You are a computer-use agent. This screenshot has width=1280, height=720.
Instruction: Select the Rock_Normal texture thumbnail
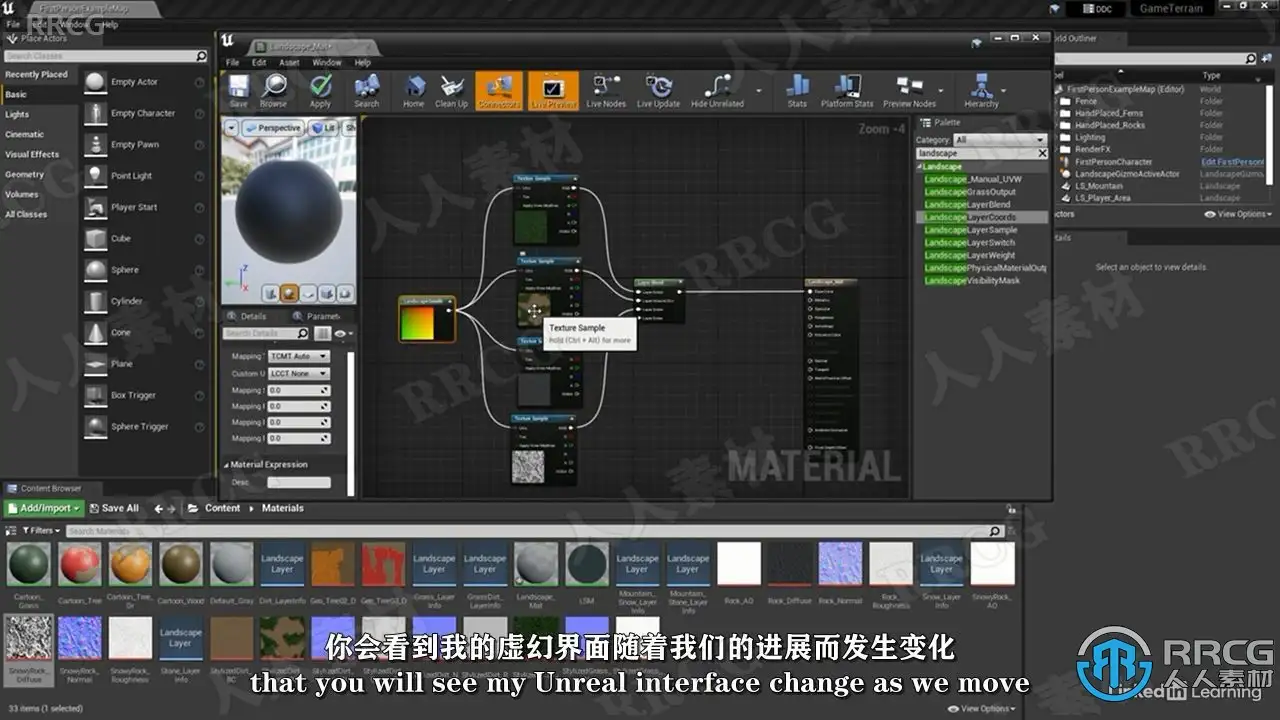click(840, 565)
